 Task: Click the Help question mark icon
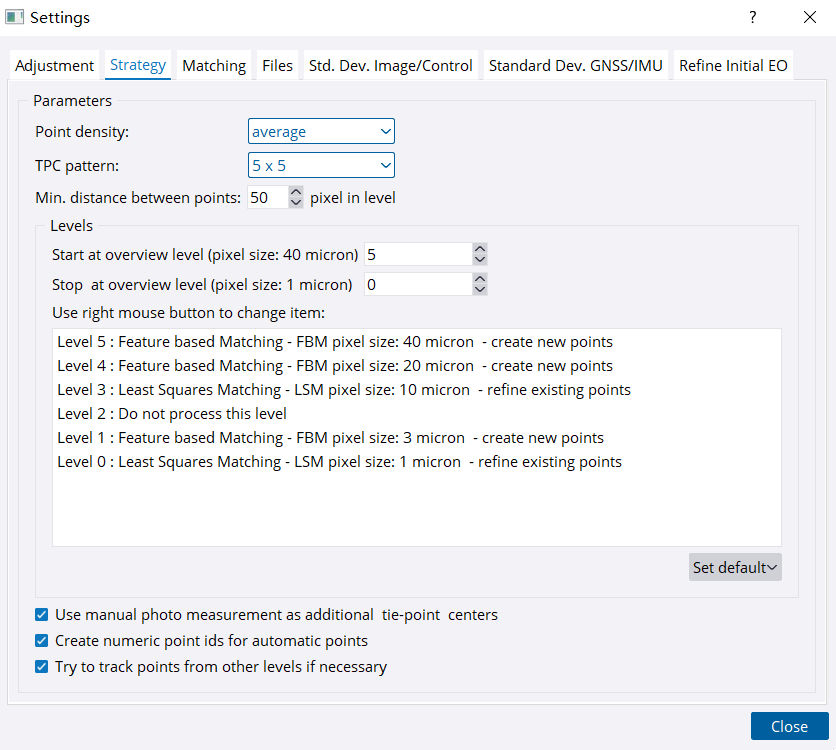point(752,17)
